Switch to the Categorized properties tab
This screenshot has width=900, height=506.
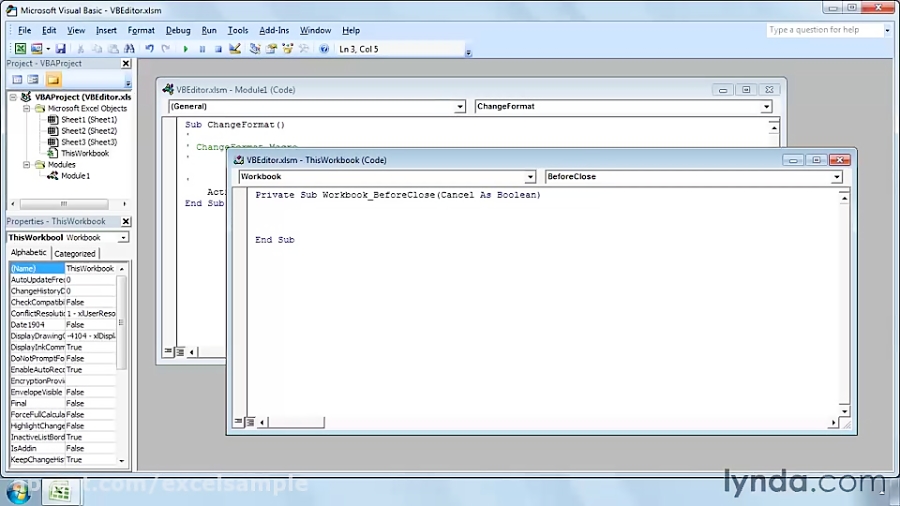pos(75,253)
